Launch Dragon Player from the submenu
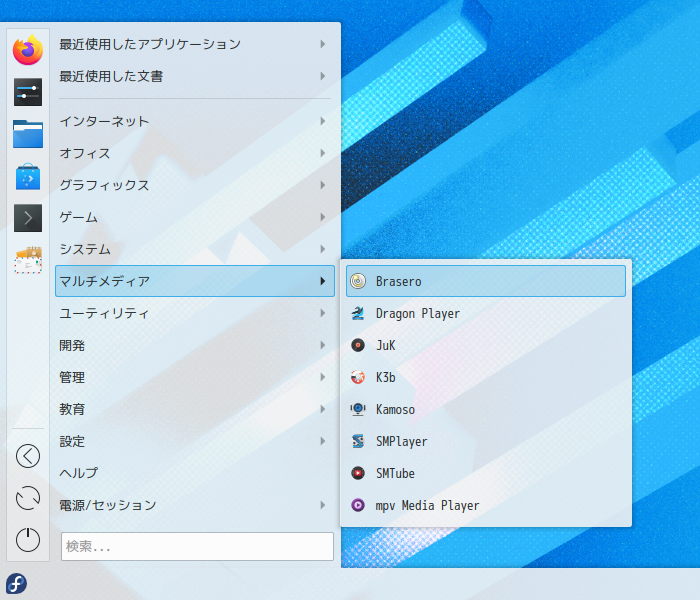700x600 pixels. [x=486, y=313]
